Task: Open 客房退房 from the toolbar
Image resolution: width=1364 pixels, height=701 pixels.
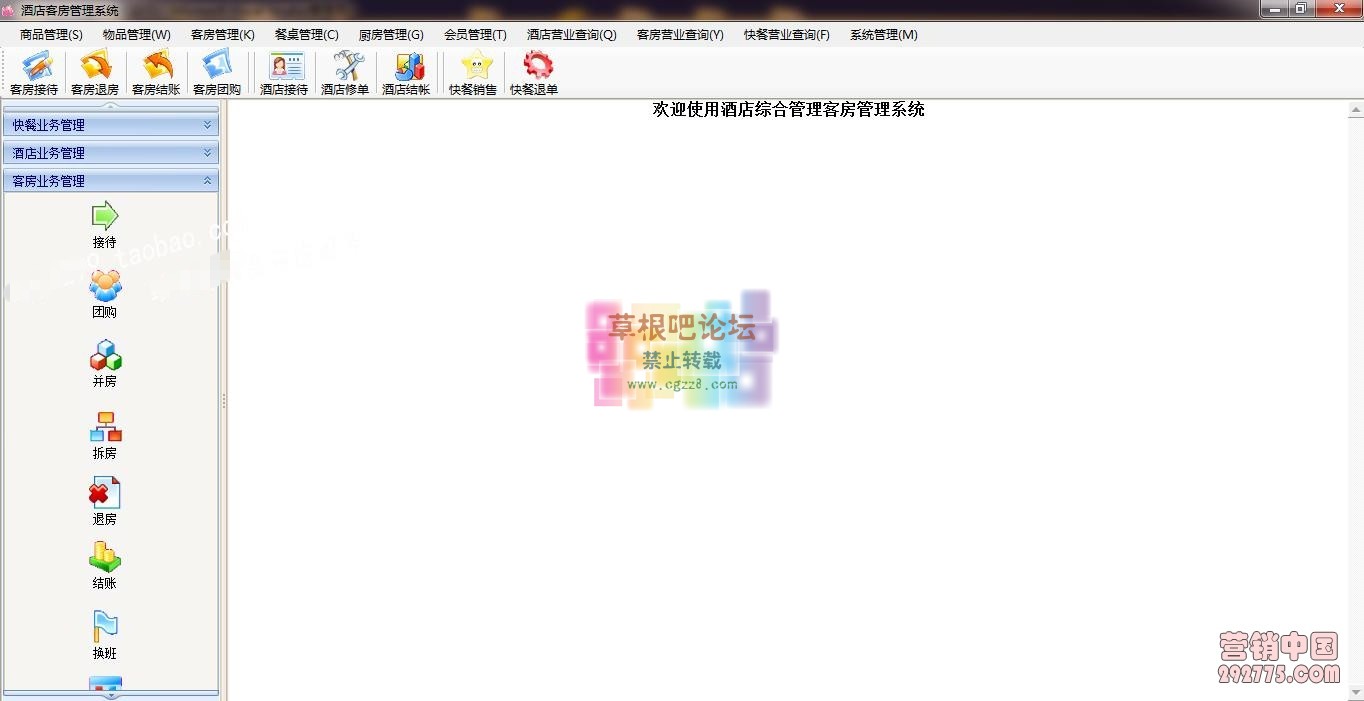Action: [x=95, y=73]
